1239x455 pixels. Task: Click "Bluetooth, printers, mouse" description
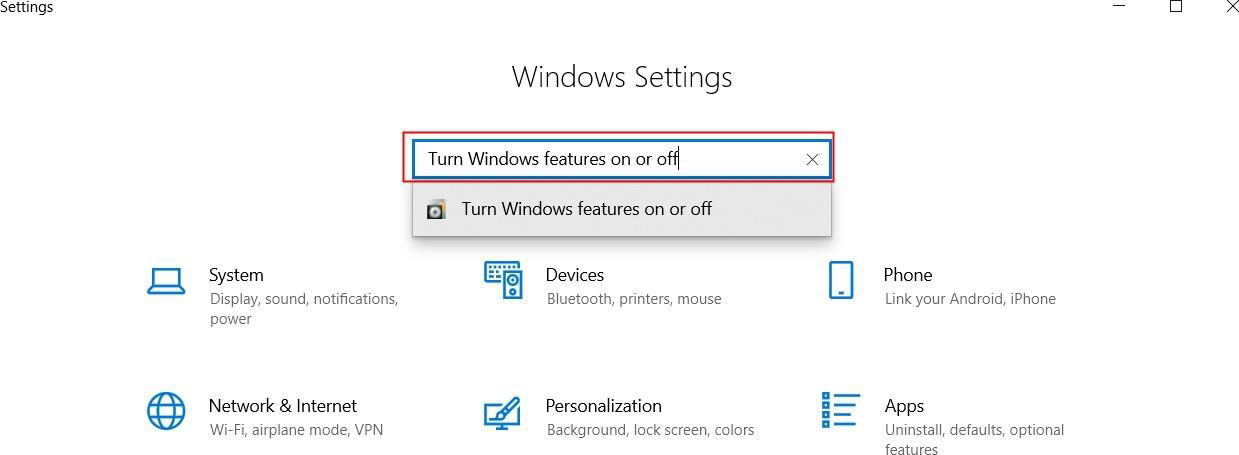pyautogui.click(x=634, y=299)
